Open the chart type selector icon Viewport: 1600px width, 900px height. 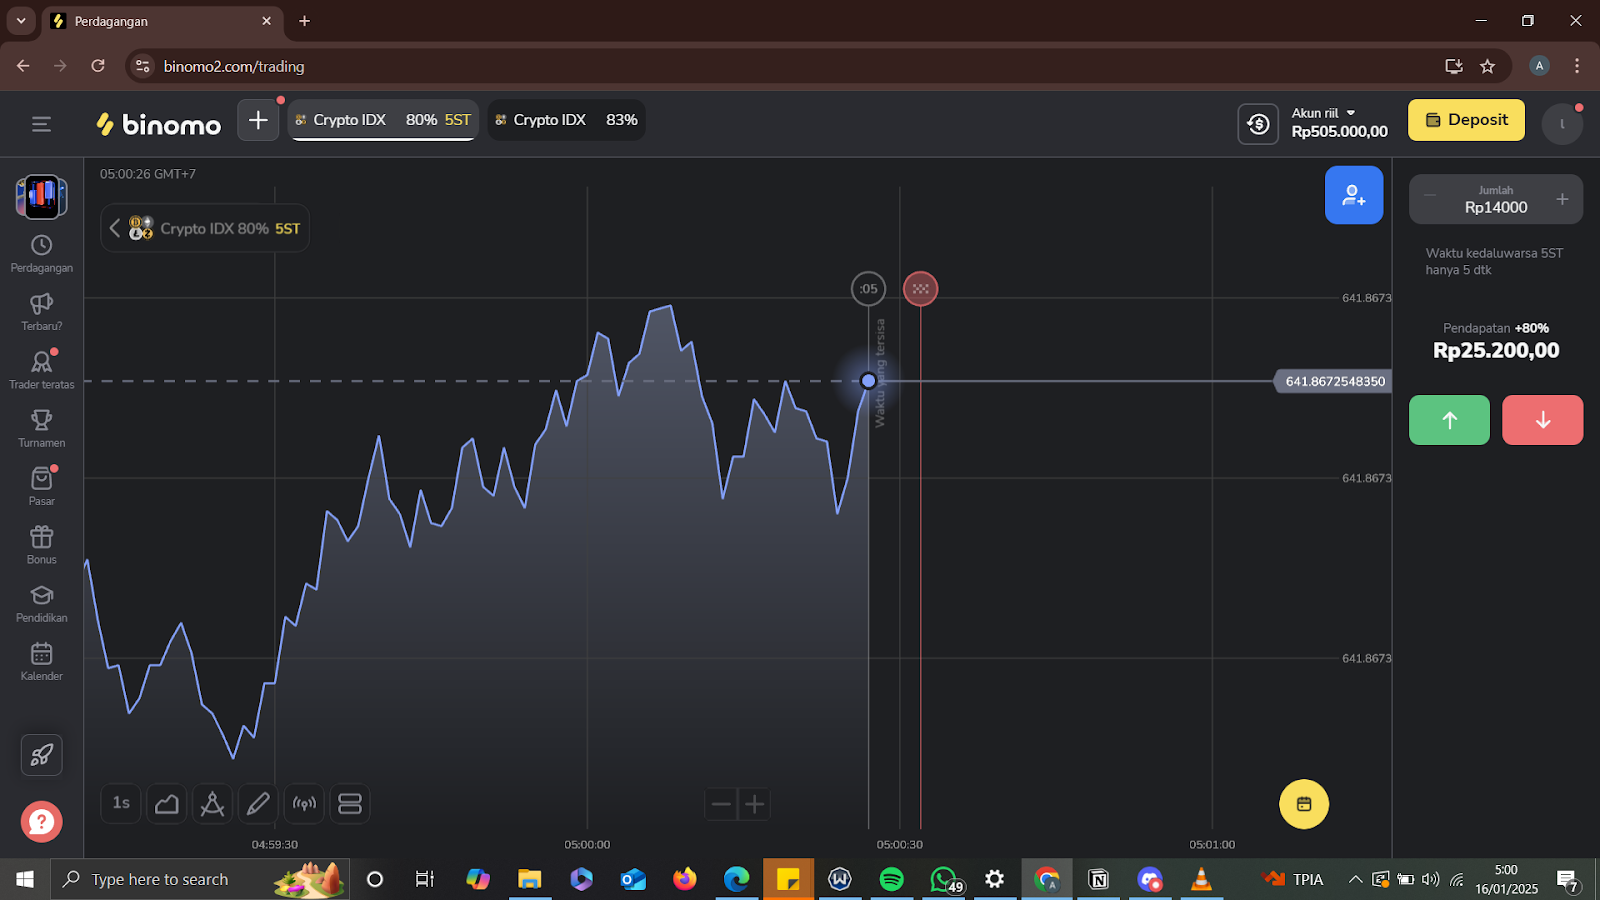tap(167, 804)
